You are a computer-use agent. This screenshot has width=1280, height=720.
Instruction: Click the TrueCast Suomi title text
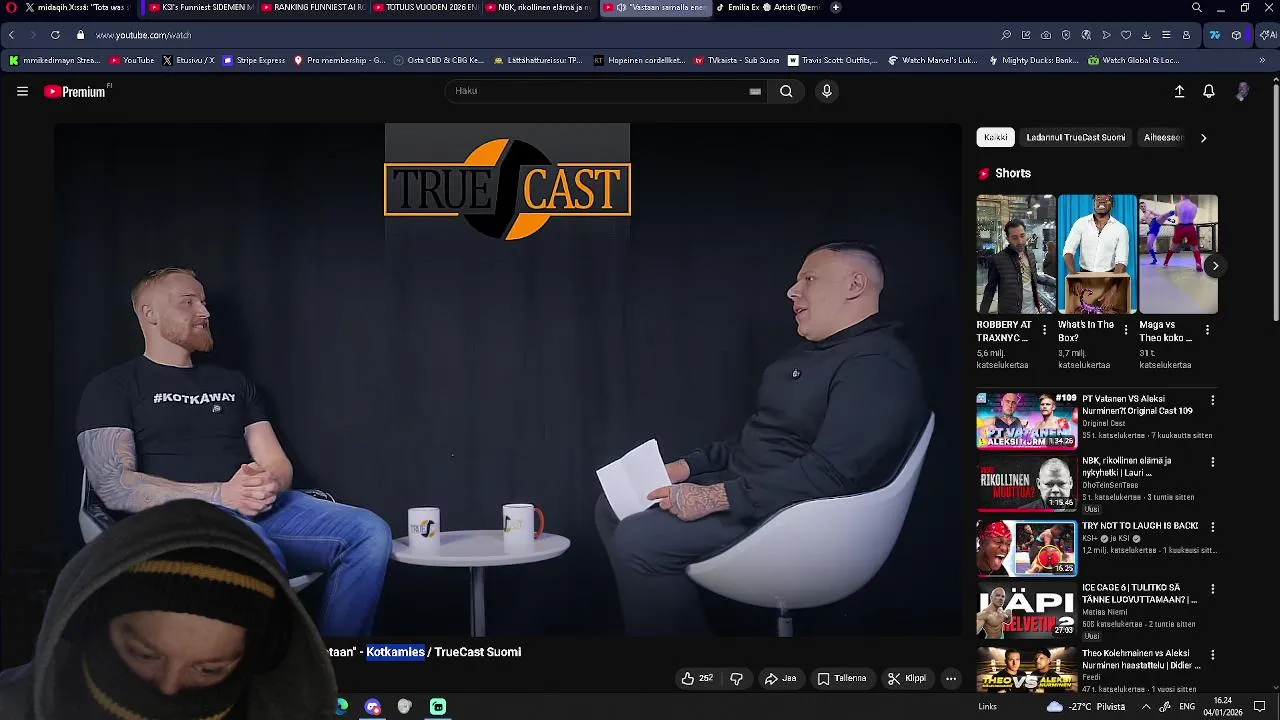click(478, 652)
